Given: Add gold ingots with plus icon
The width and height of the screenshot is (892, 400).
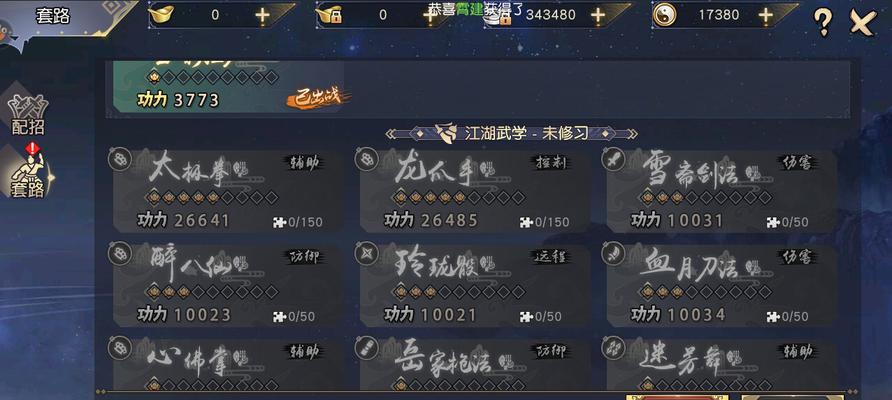Looking at the screenshot, I should pos(262,15).
